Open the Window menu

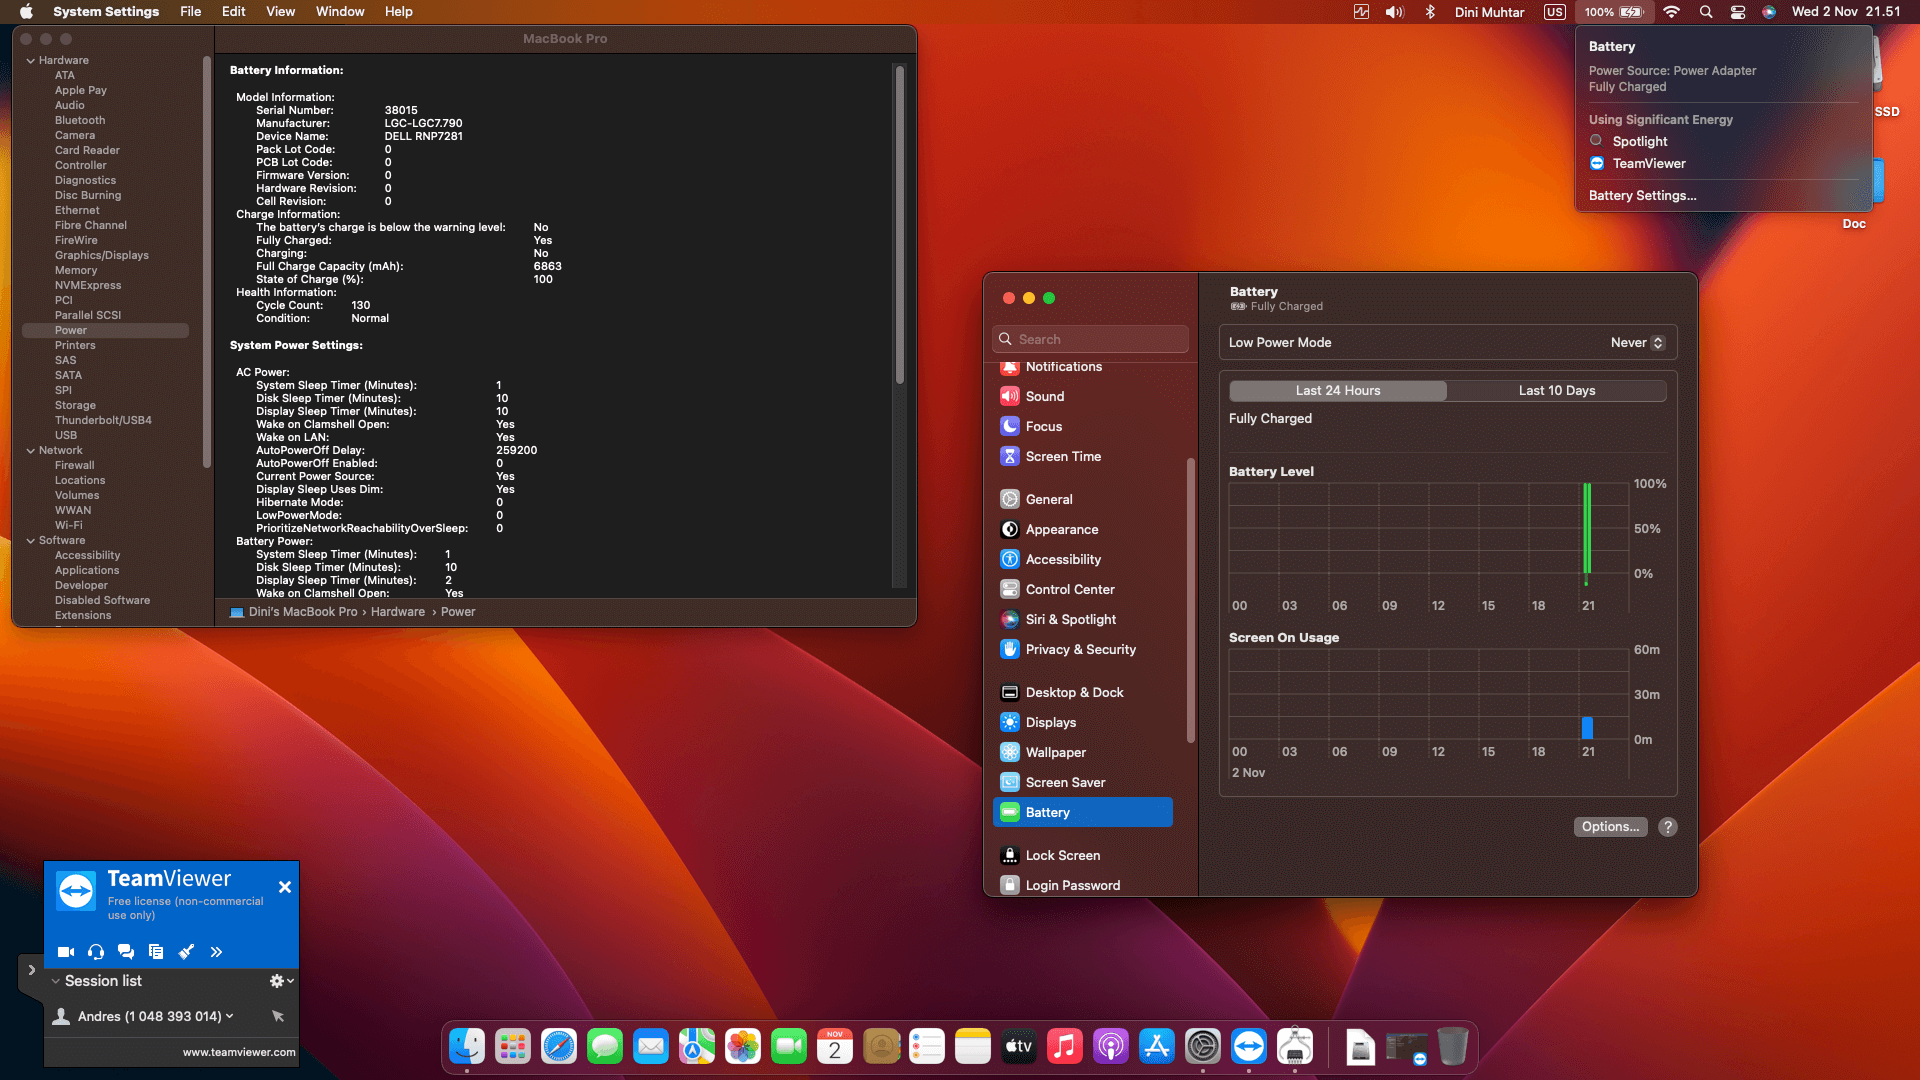pos(339,11)
